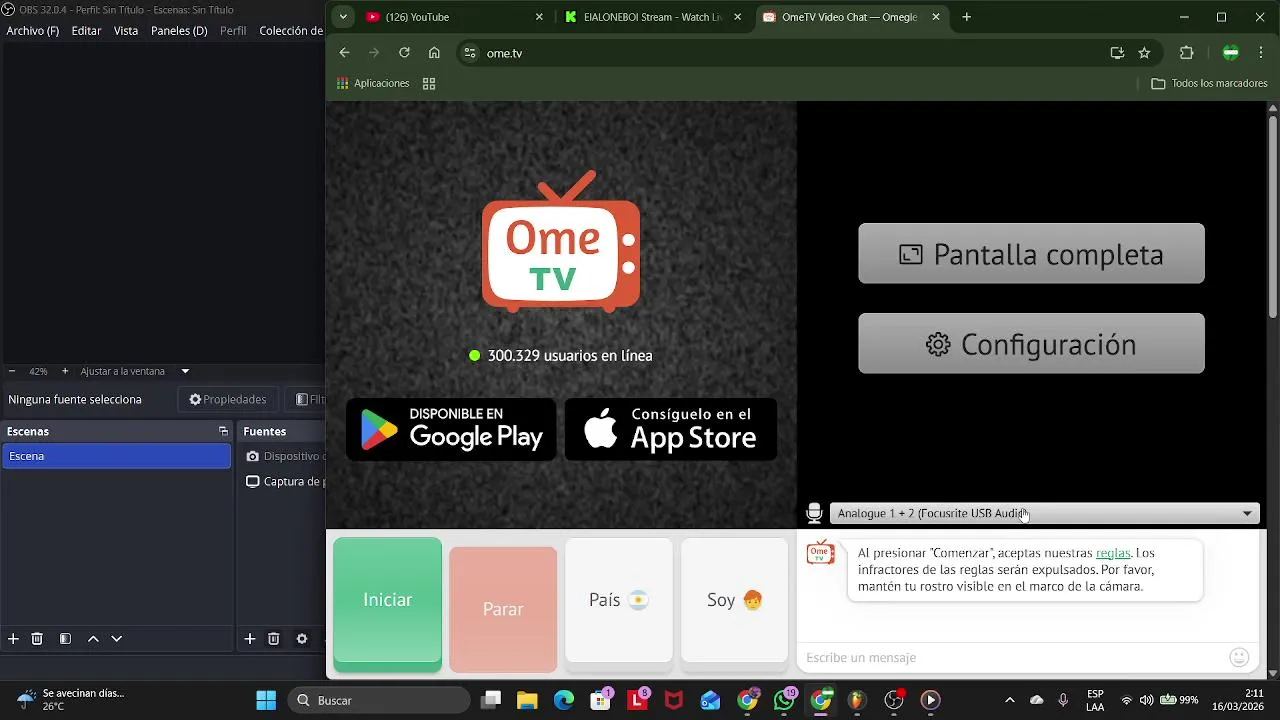Move the scene down in OBS
Screen dimensions: 1280x720
(x=117, y=639)
